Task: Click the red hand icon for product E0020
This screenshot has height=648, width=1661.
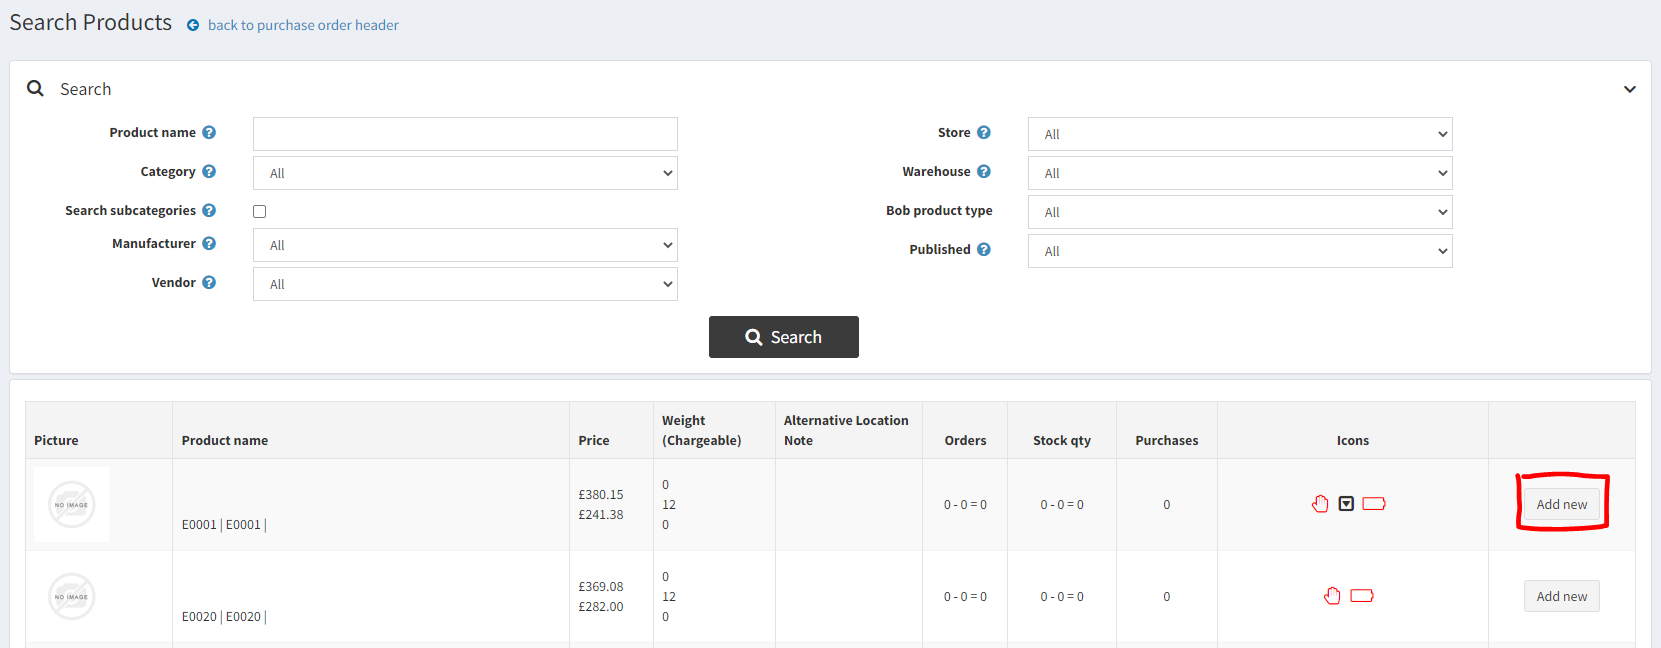Action: click(1332, 596)
